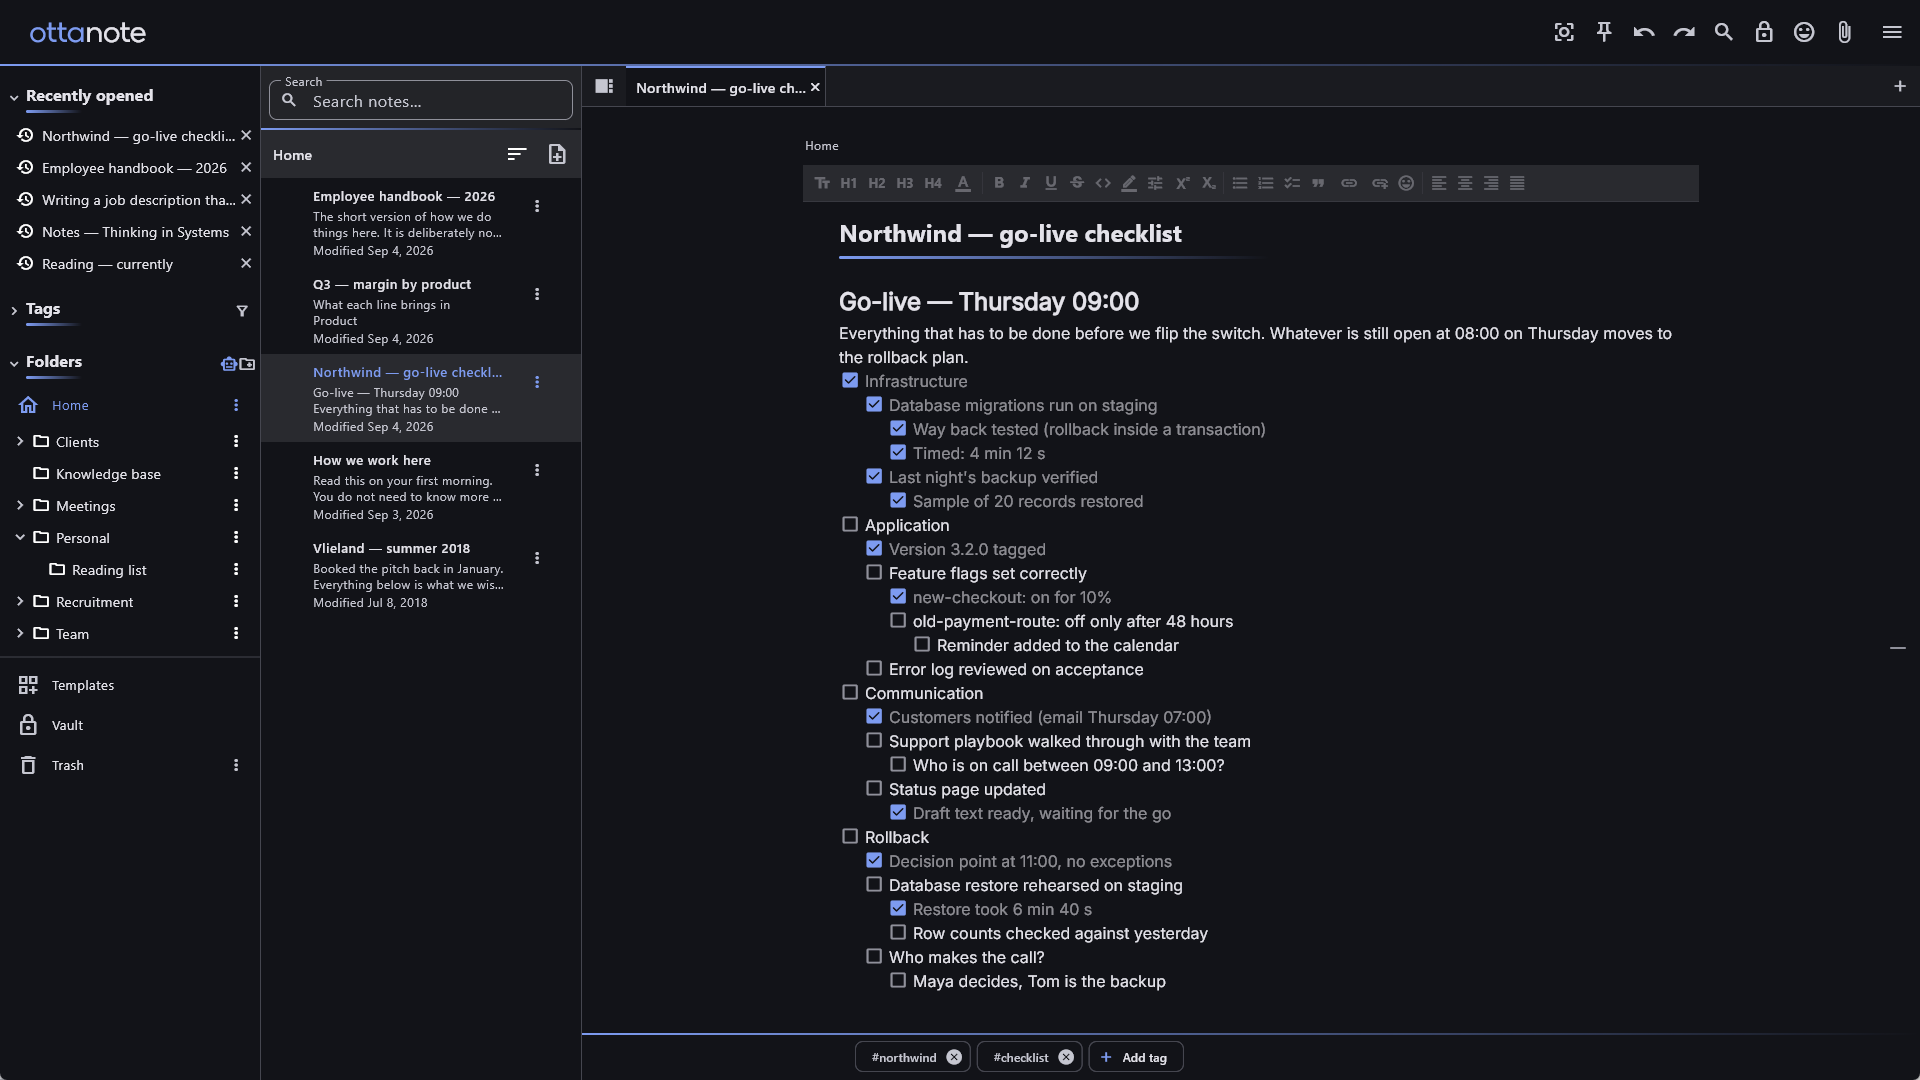The width and height of the screenshot is (1920, 1080).
Task: Open options menu for Knowledge base folder
Action: [236, 473]
